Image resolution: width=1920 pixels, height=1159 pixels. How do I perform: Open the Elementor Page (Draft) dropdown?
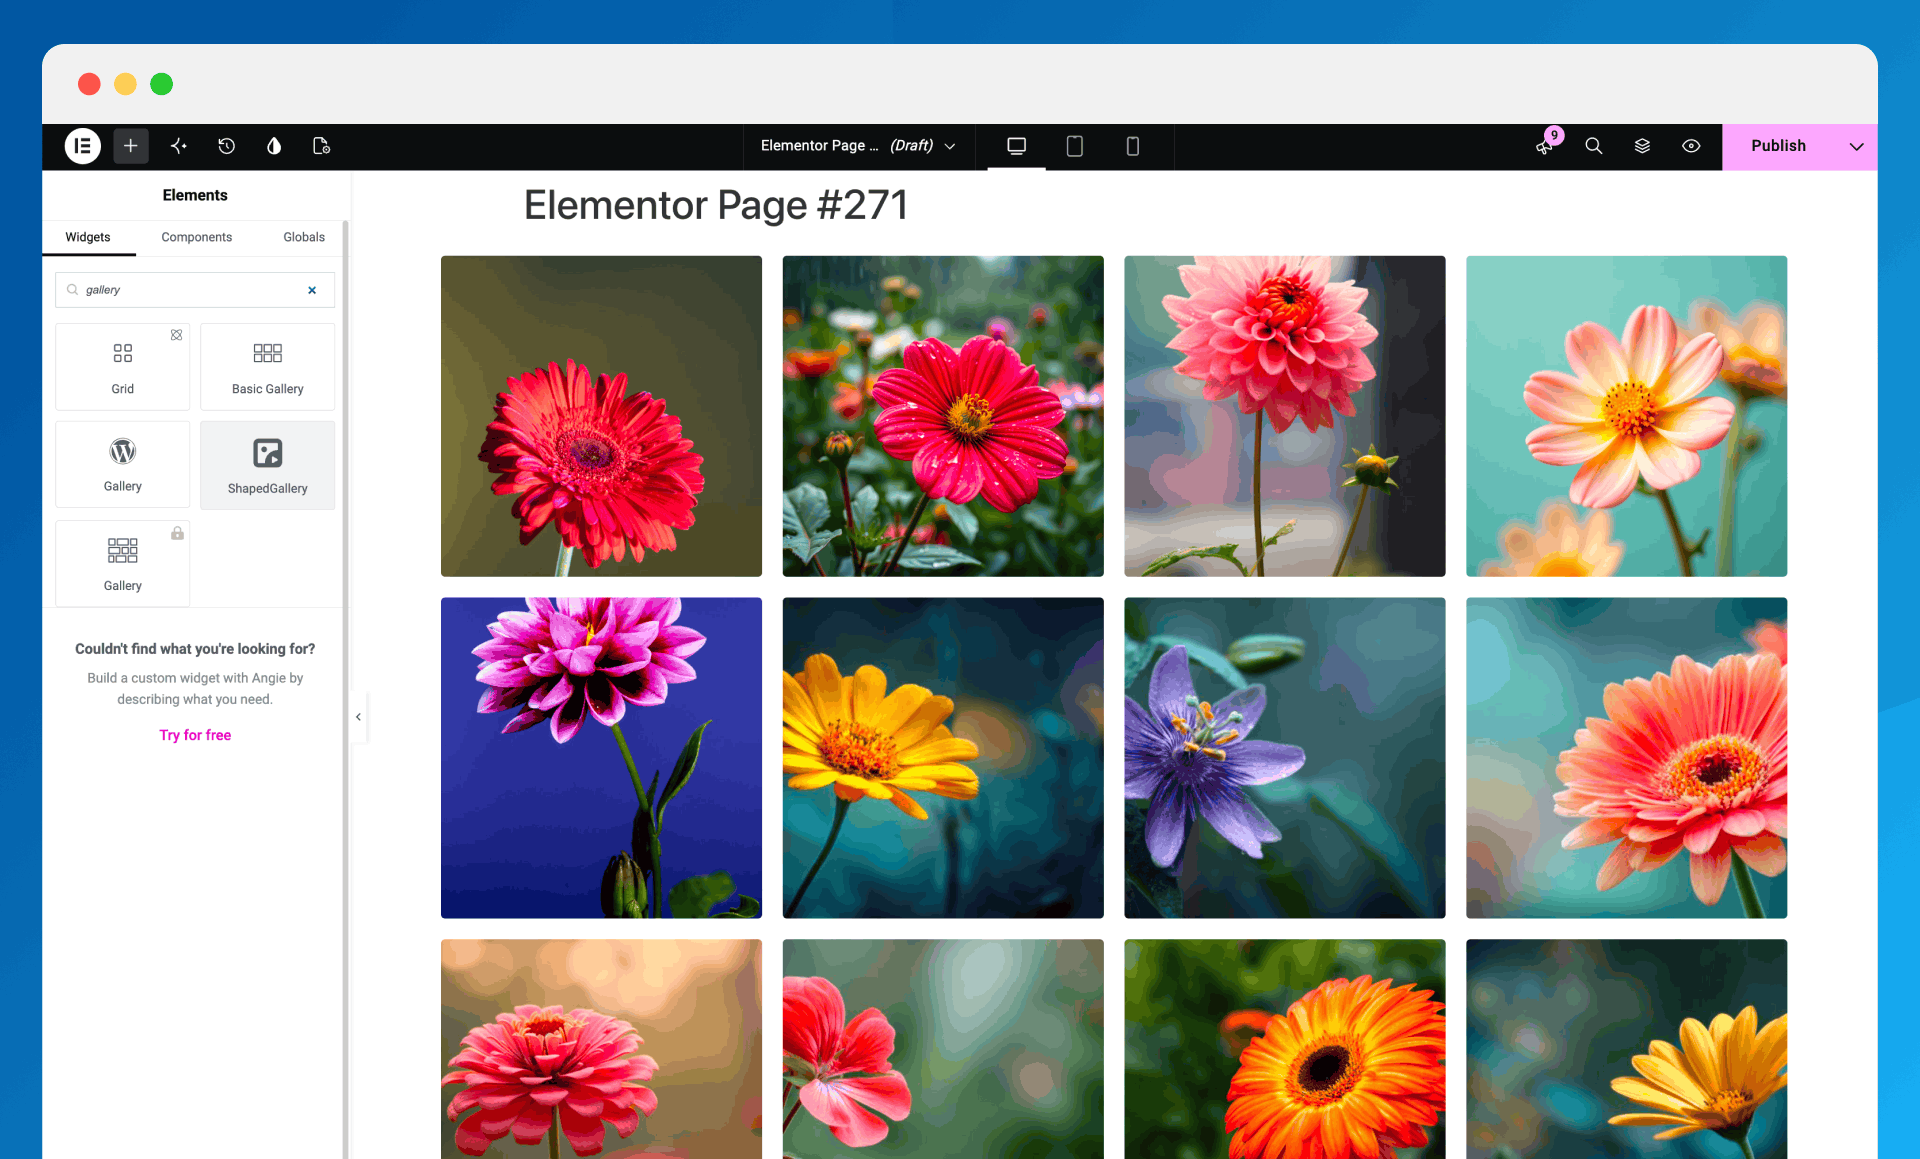(x=858, y=146)
